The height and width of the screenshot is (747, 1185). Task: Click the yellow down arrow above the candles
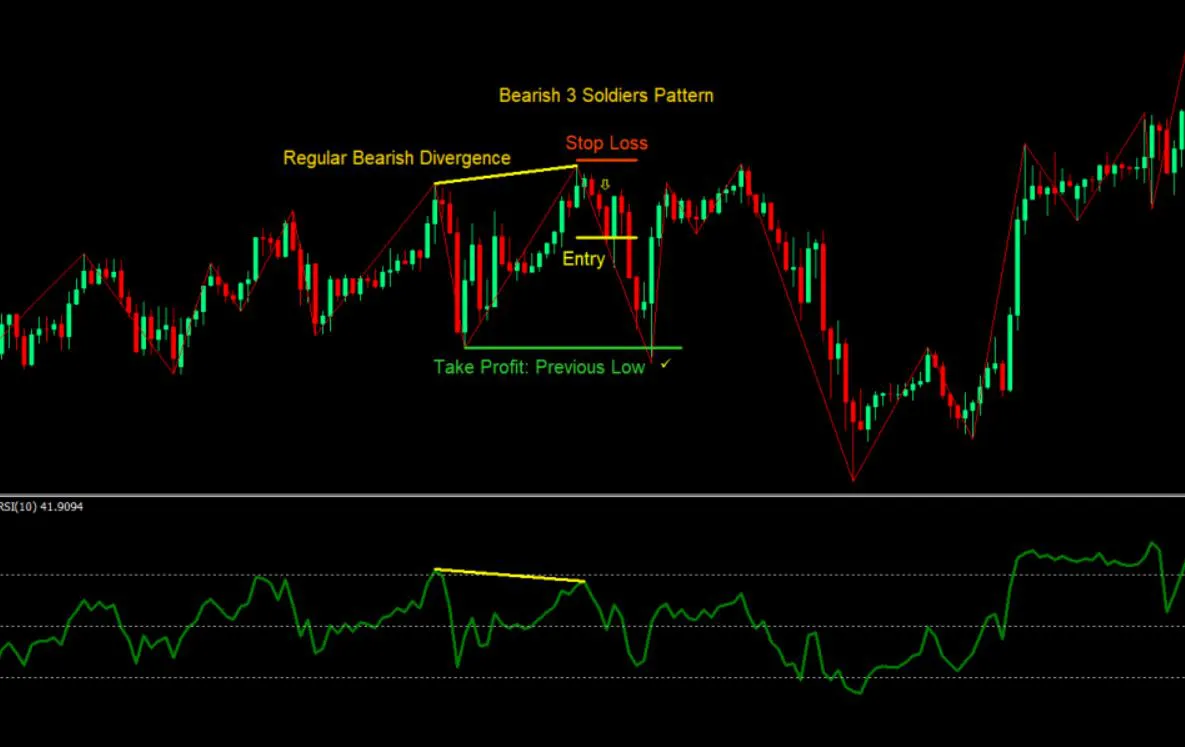(x=605, y=185)
